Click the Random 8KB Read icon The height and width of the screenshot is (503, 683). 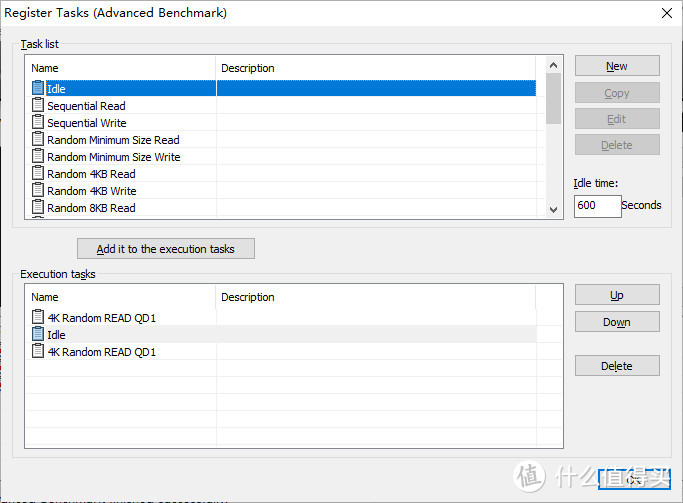coord(38,208)
